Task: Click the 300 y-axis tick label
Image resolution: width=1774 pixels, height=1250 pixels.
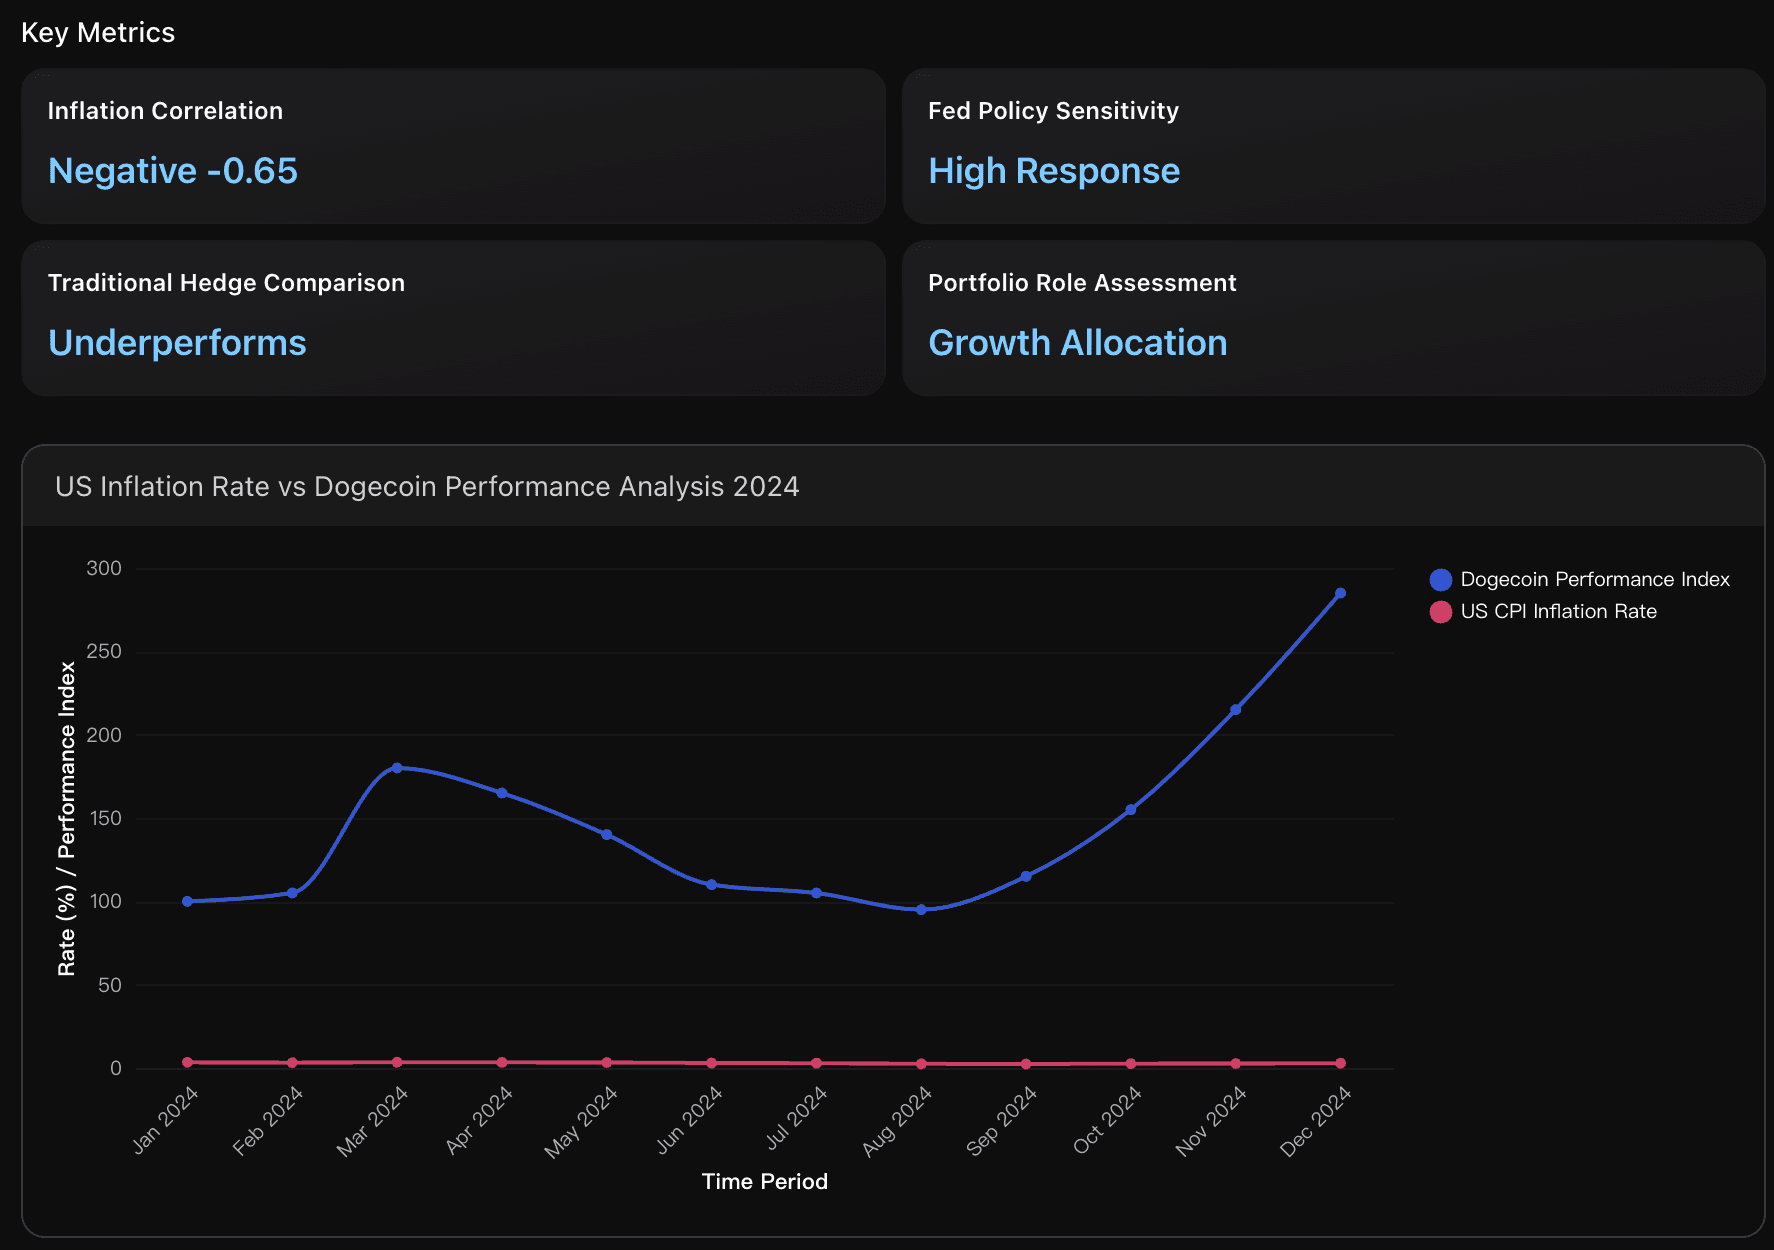Action: click(x=104, y=568)
